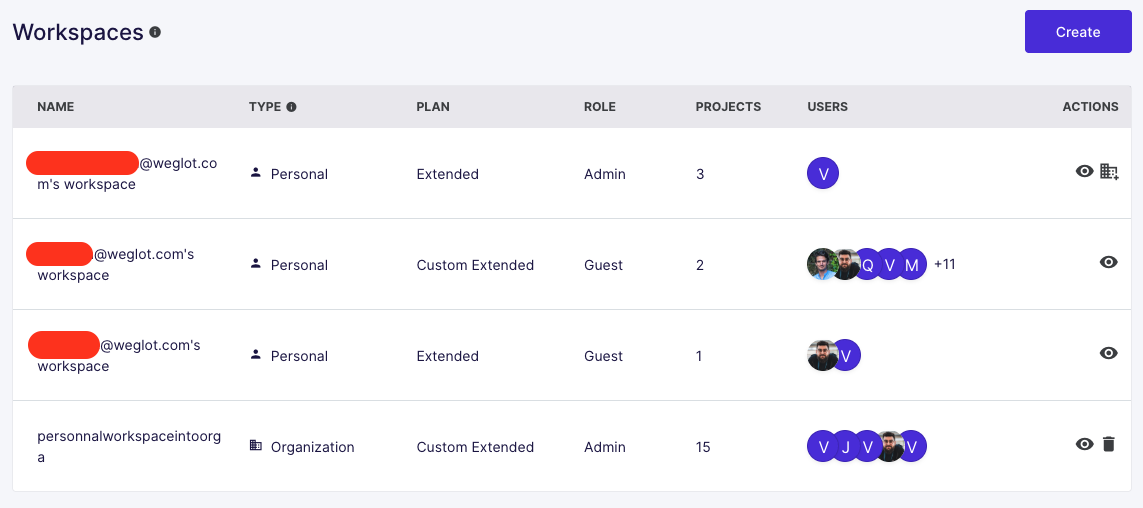Viewport: 1143px width, 508px height.
Task: Click the Q avatar in second workspace
Action: [867, 265]
